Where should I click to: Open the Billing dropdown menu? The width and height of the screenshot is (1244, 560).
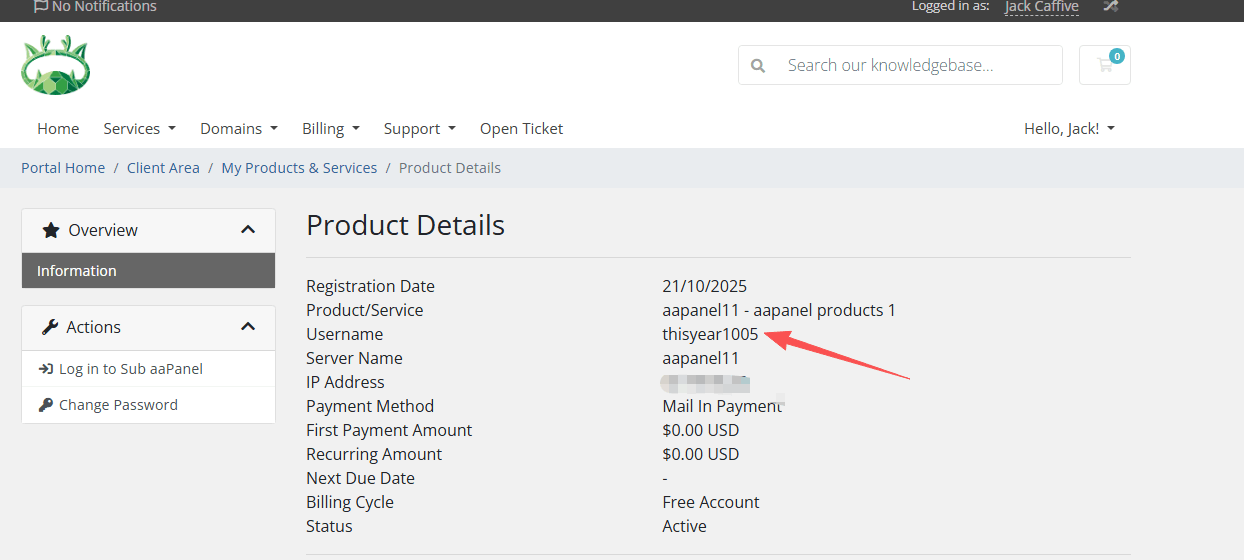[x=330, y=128]
